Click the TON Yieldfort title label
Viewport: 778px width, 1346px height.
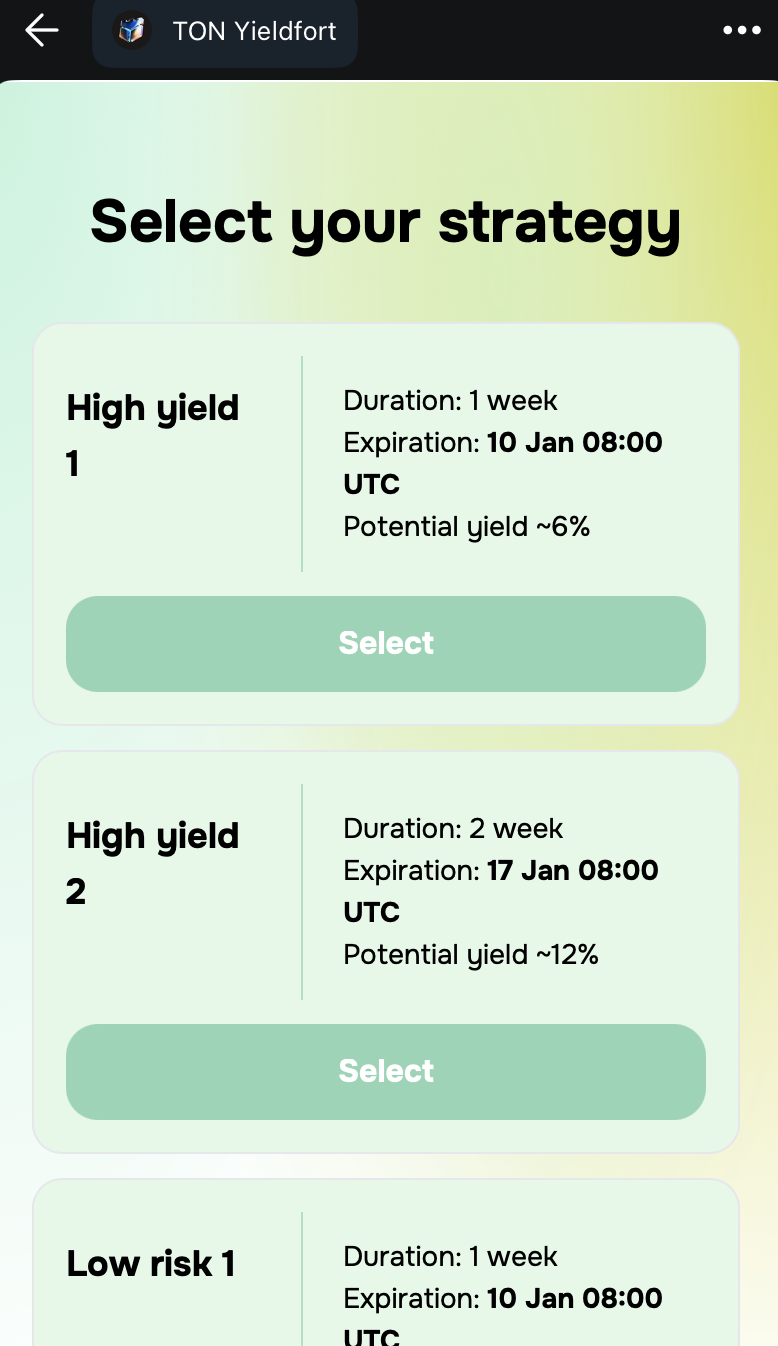tap(254, 31)
